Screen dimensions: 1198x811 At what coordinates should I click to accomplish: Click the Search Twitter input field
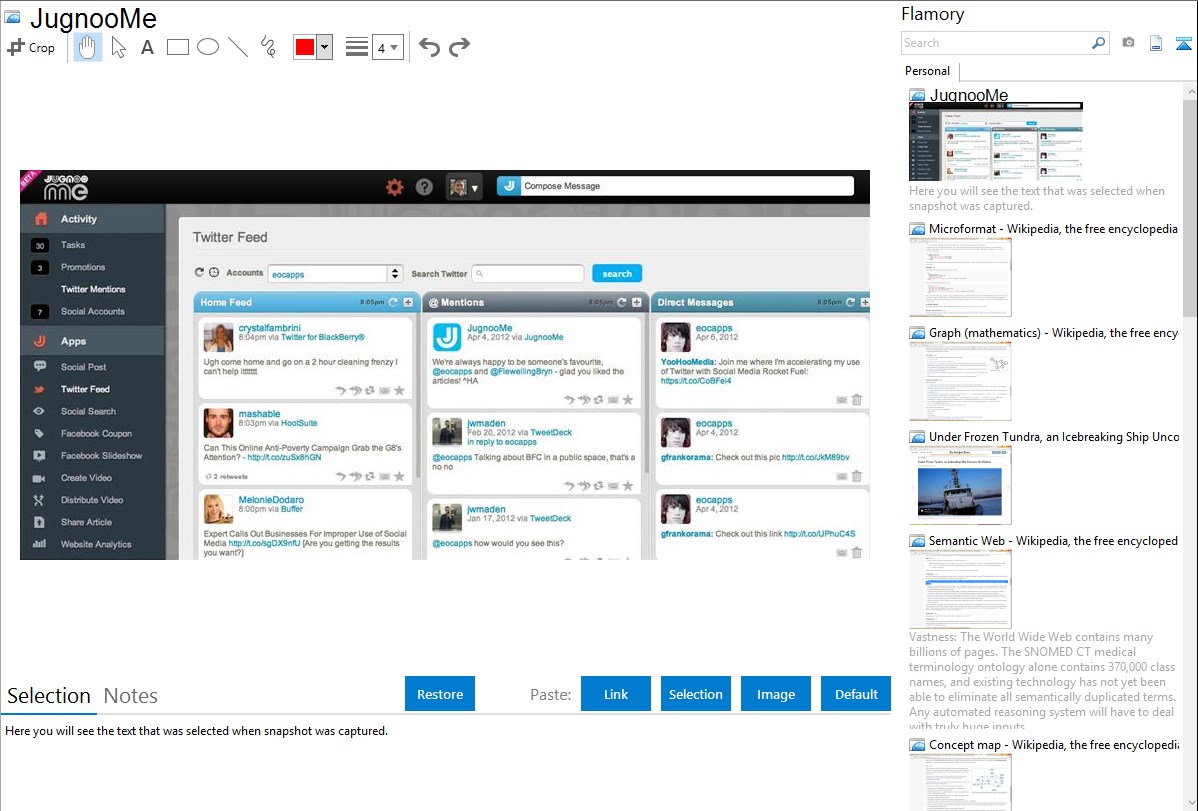pos(528,274)
